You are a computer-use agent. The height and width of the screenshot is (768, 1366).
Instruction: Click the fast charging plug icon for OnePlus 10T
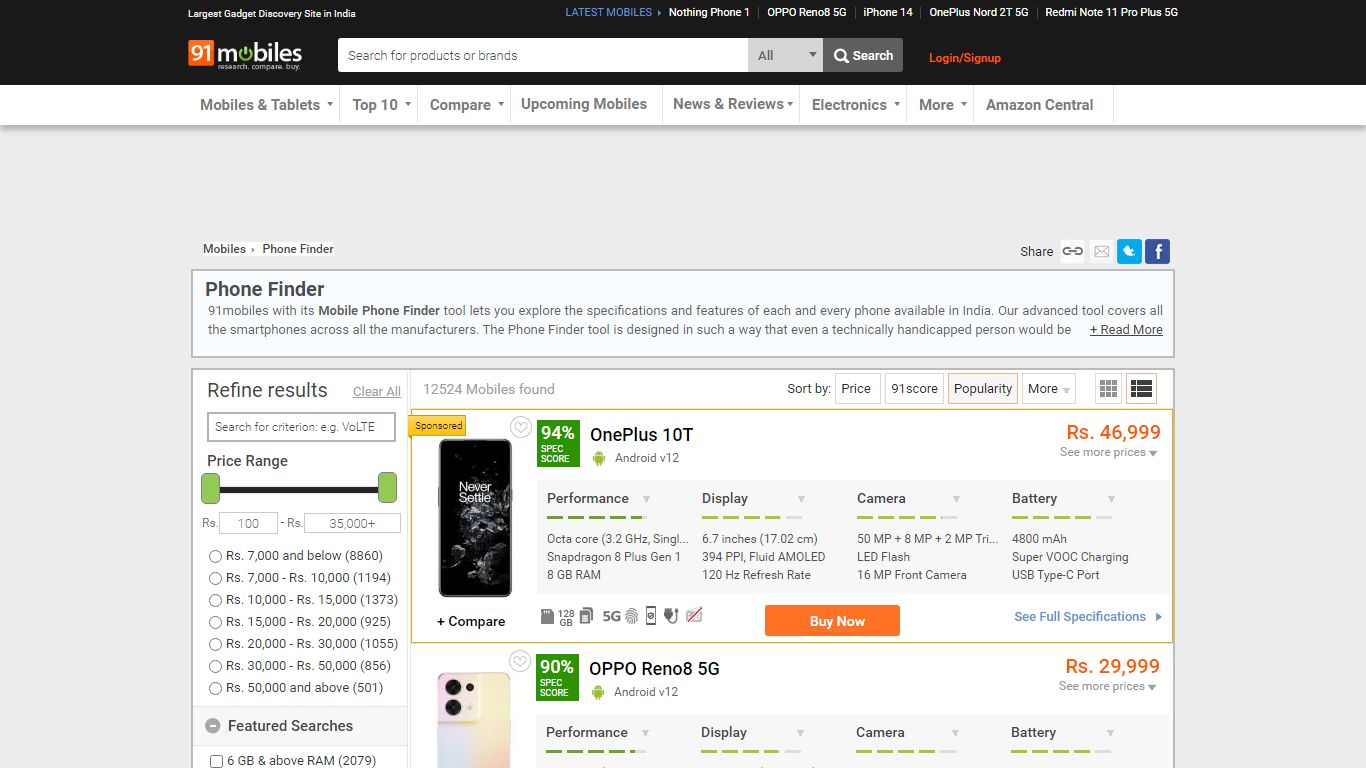click(671, 616)
